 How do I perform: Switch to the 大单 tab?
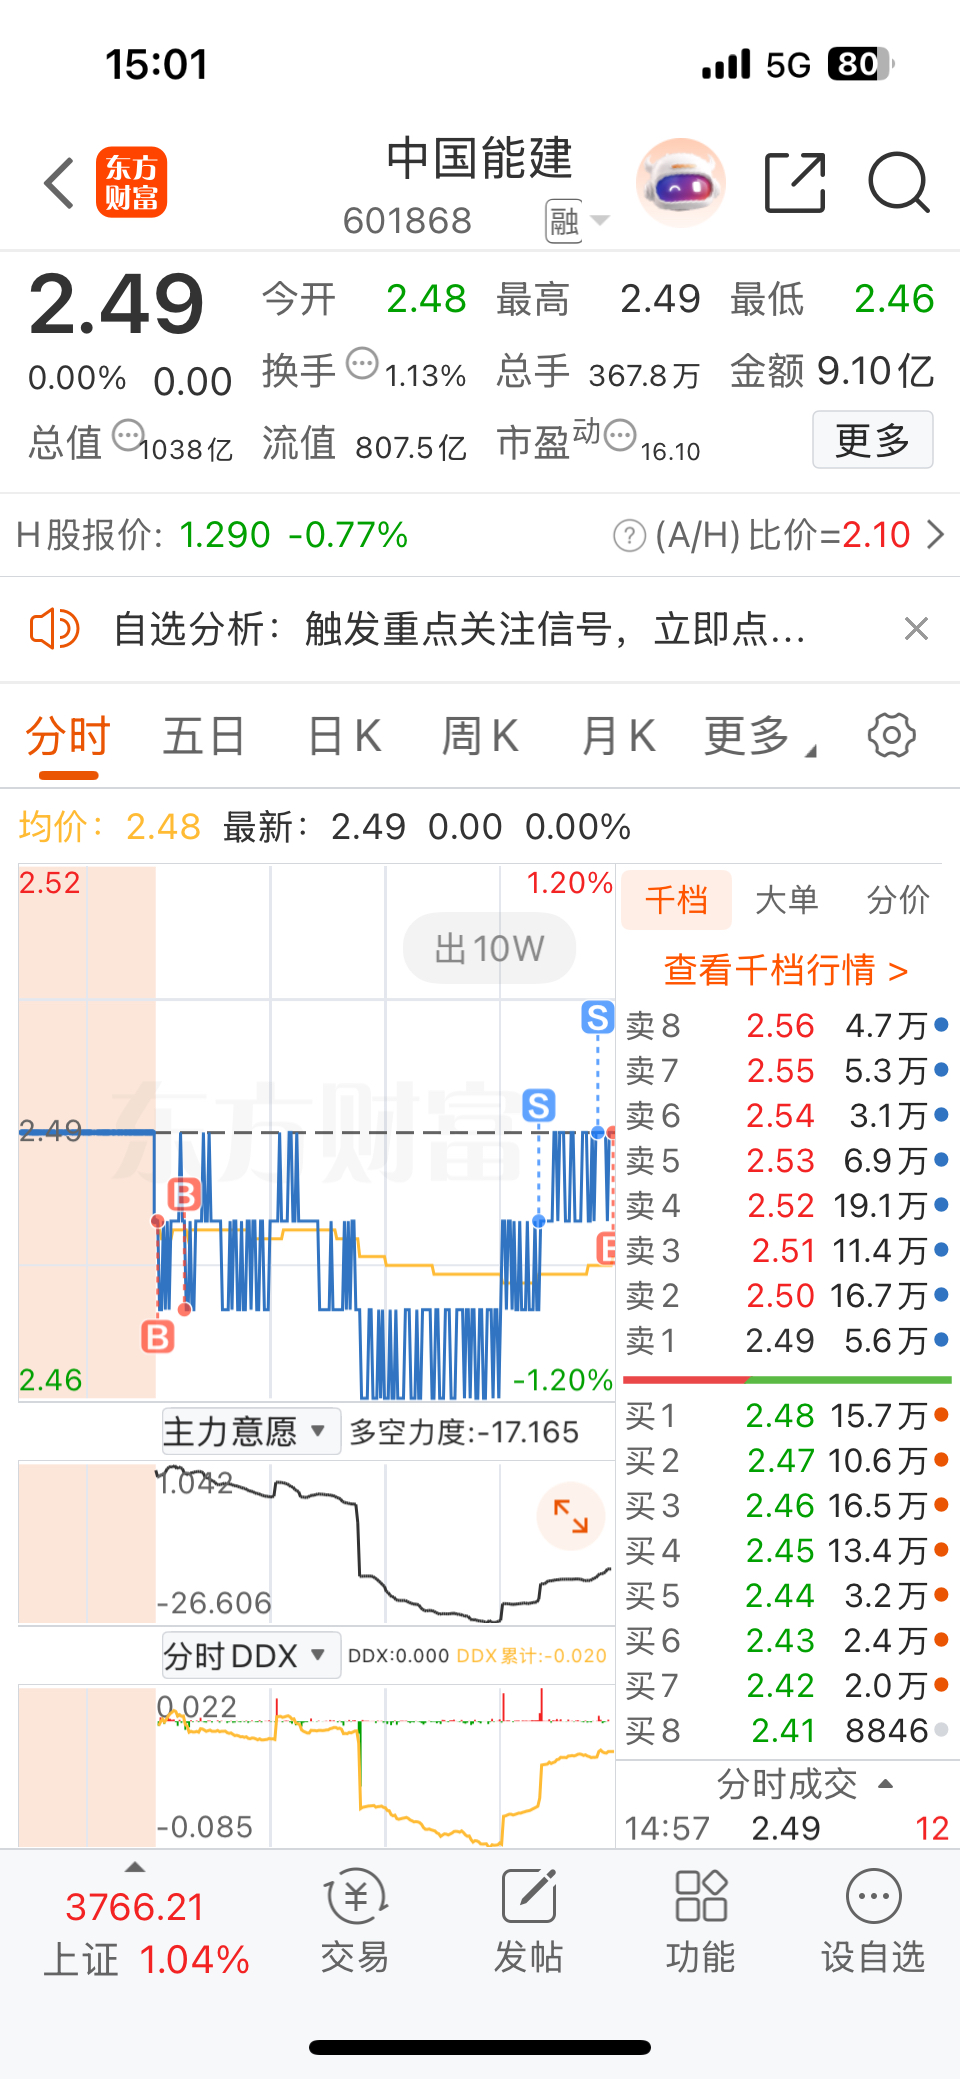point(787,900)
